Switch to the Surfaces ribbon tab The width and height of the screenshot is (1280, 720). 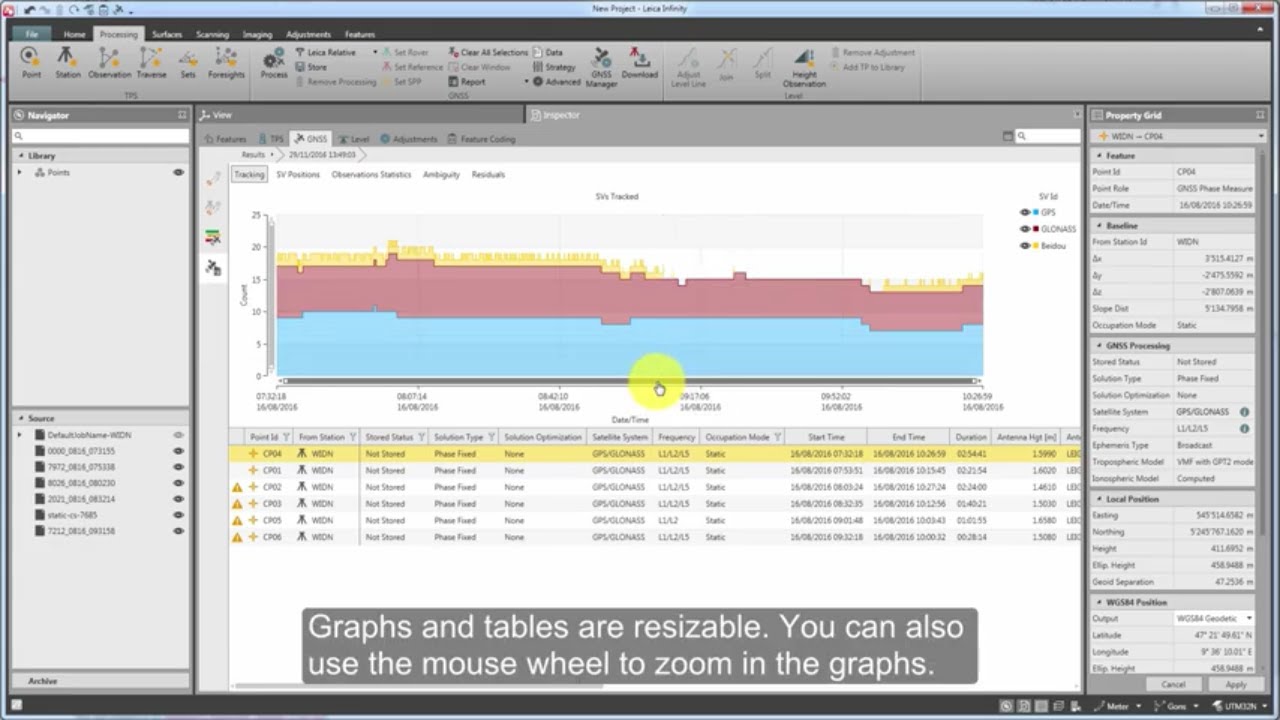pyautogui.click(x=167, y=34)
